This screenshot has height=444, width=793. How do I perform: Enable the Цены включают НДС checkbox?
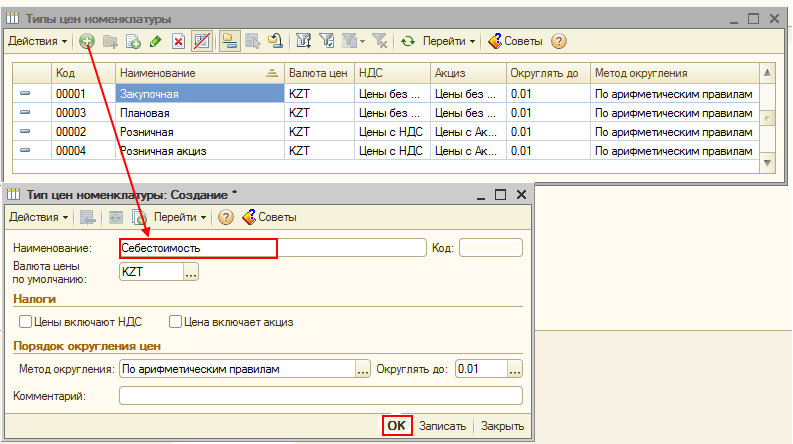point(26,322)
